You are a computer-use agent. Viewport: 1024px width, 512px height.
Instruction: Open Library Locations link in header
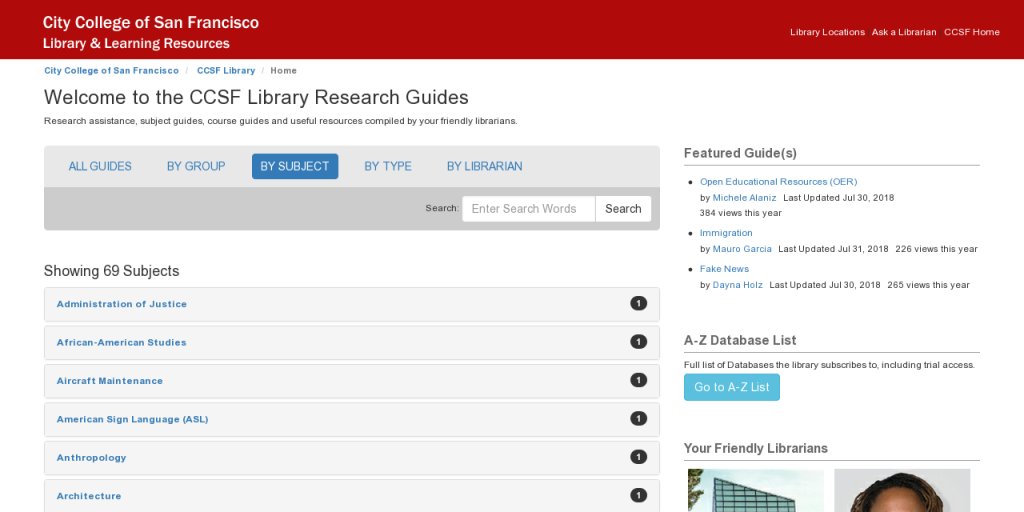pyautogui.click(x=827, y=32)
